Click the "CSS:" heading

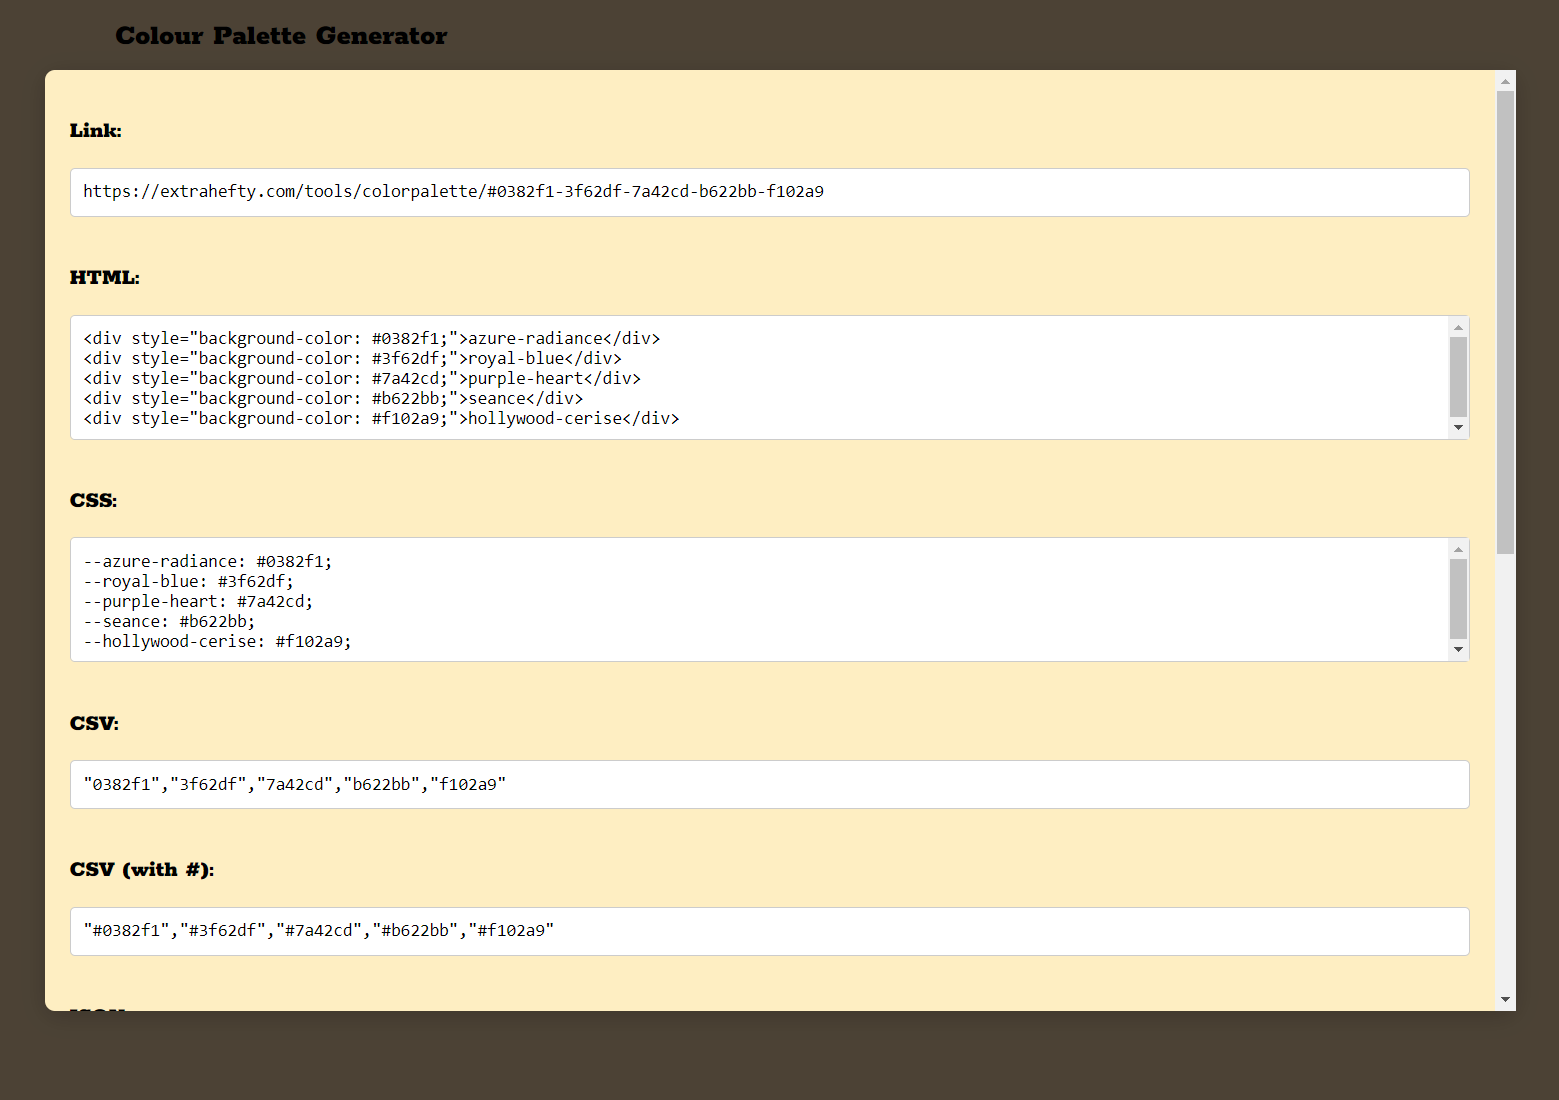(94, 501)
